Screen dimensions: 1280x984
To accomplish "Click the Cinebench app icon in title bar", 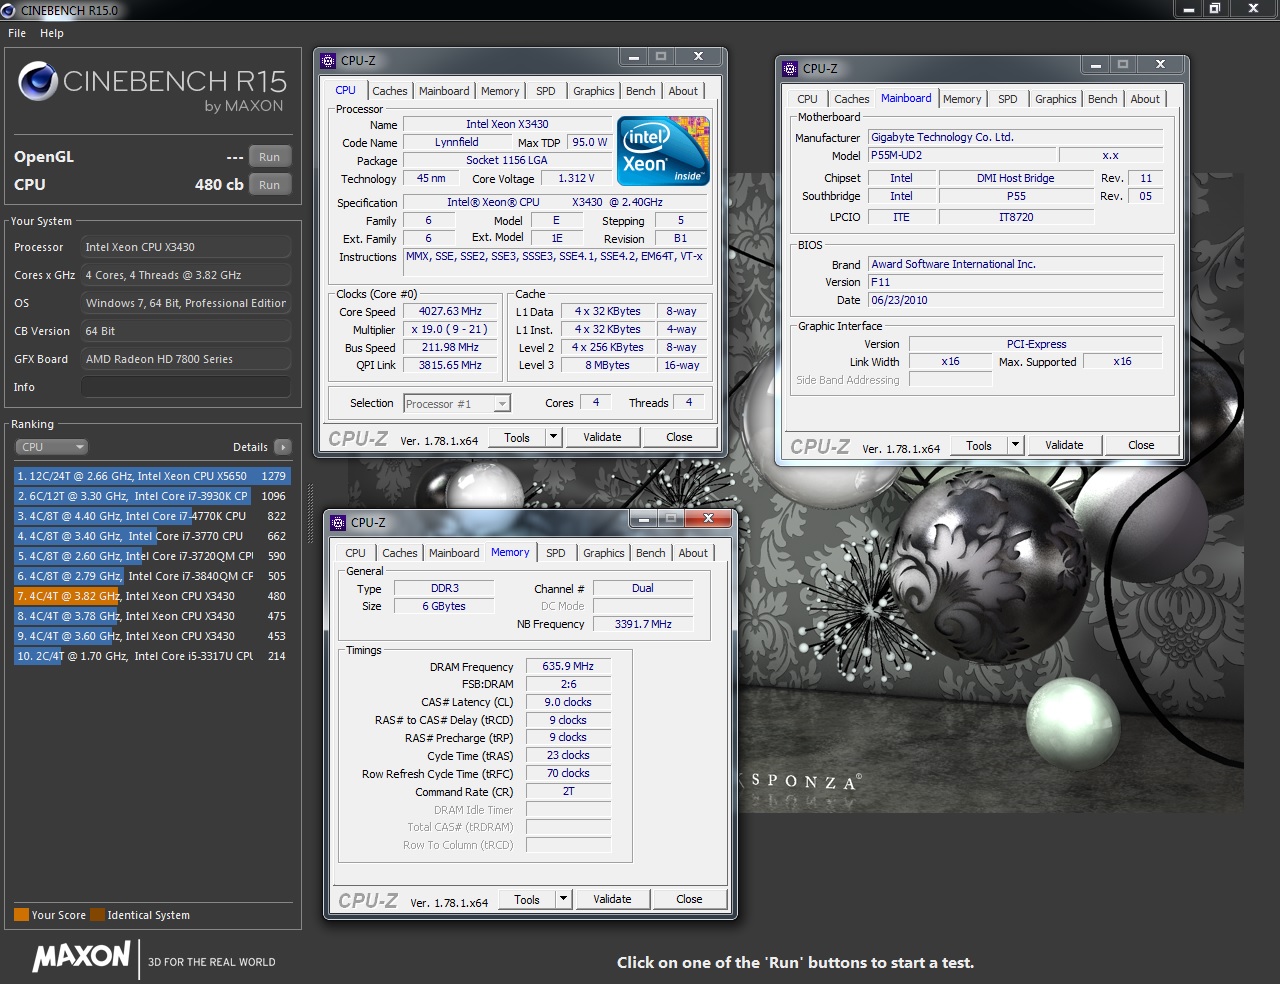I will point(8,10).
